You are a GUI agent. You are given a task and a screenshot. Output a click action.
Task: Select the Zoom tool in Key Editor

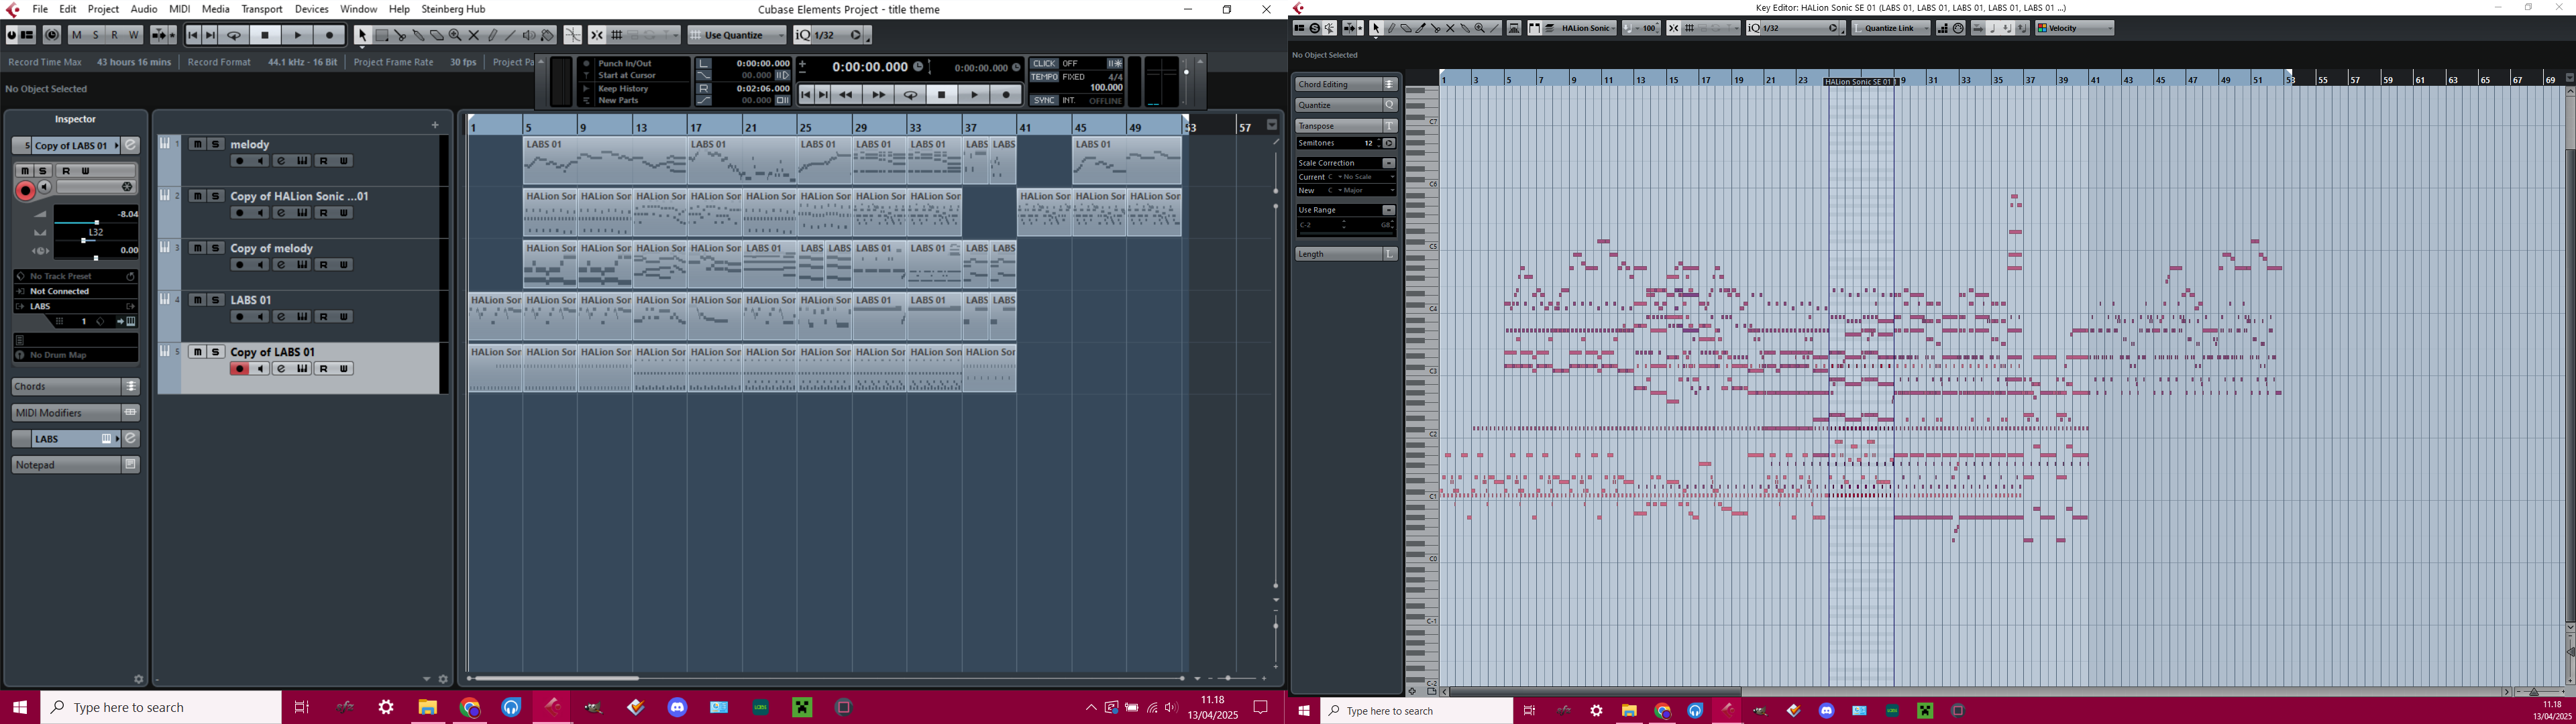coord(1480,28)
